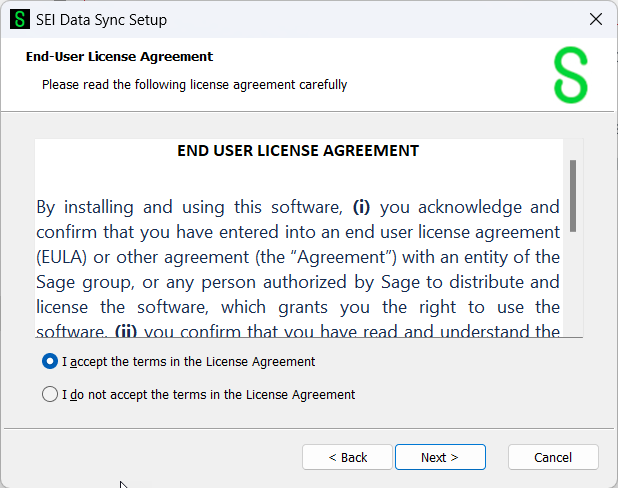The image size is (618, 488).
Task: Click the "Please read the following" instruction text
Action: pyautogui.click(x=194, y=85)
